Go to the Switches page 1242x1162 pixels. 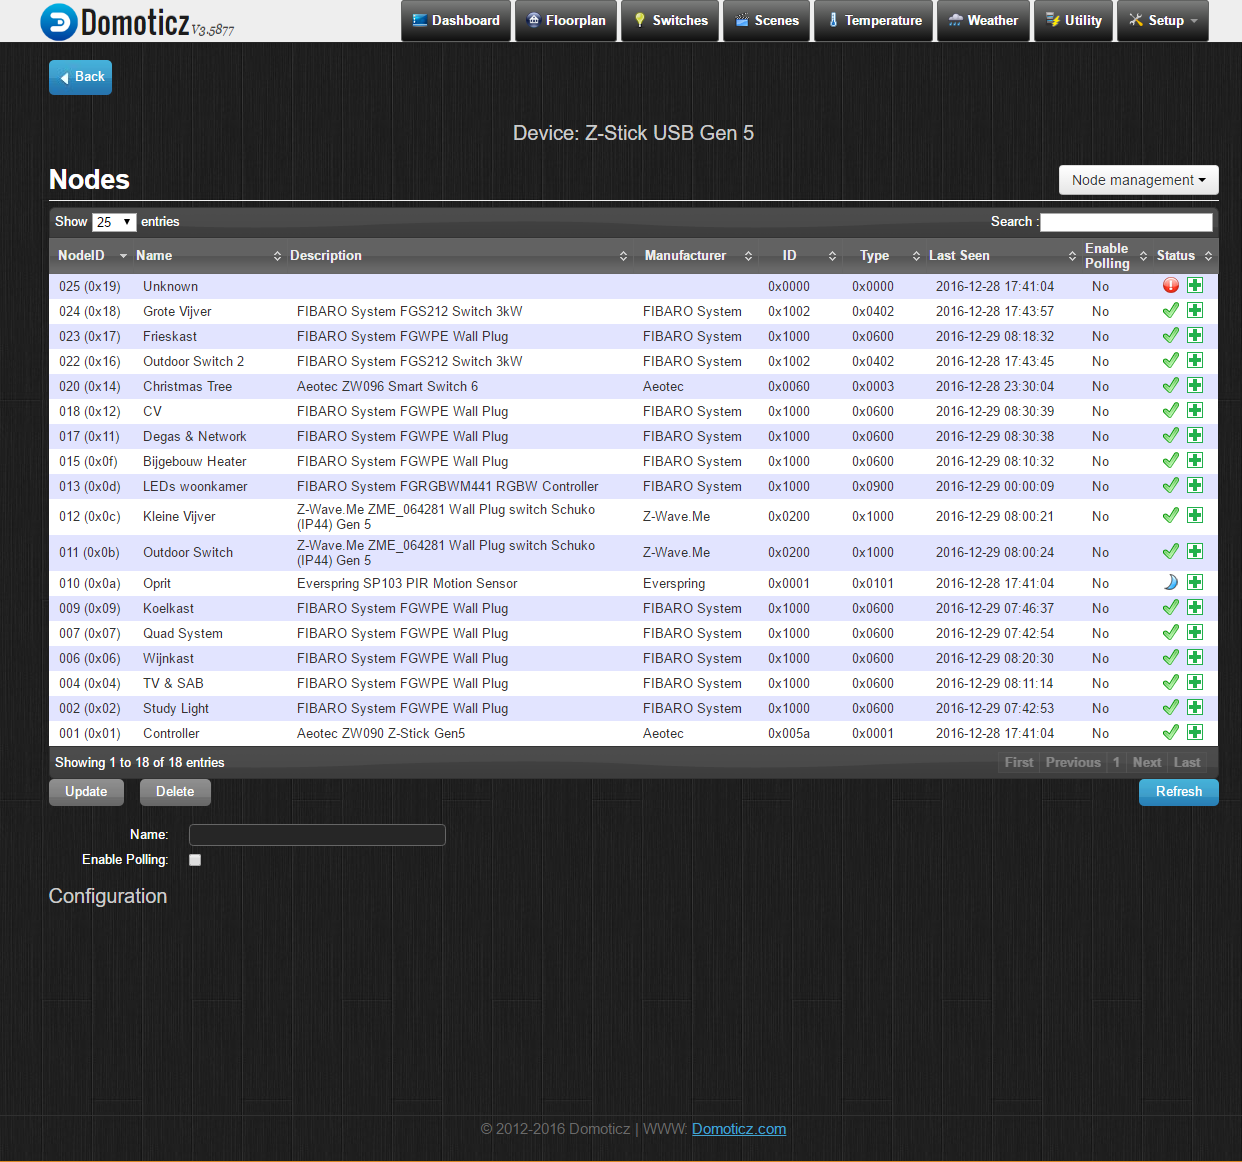click(x=670, y=21)
